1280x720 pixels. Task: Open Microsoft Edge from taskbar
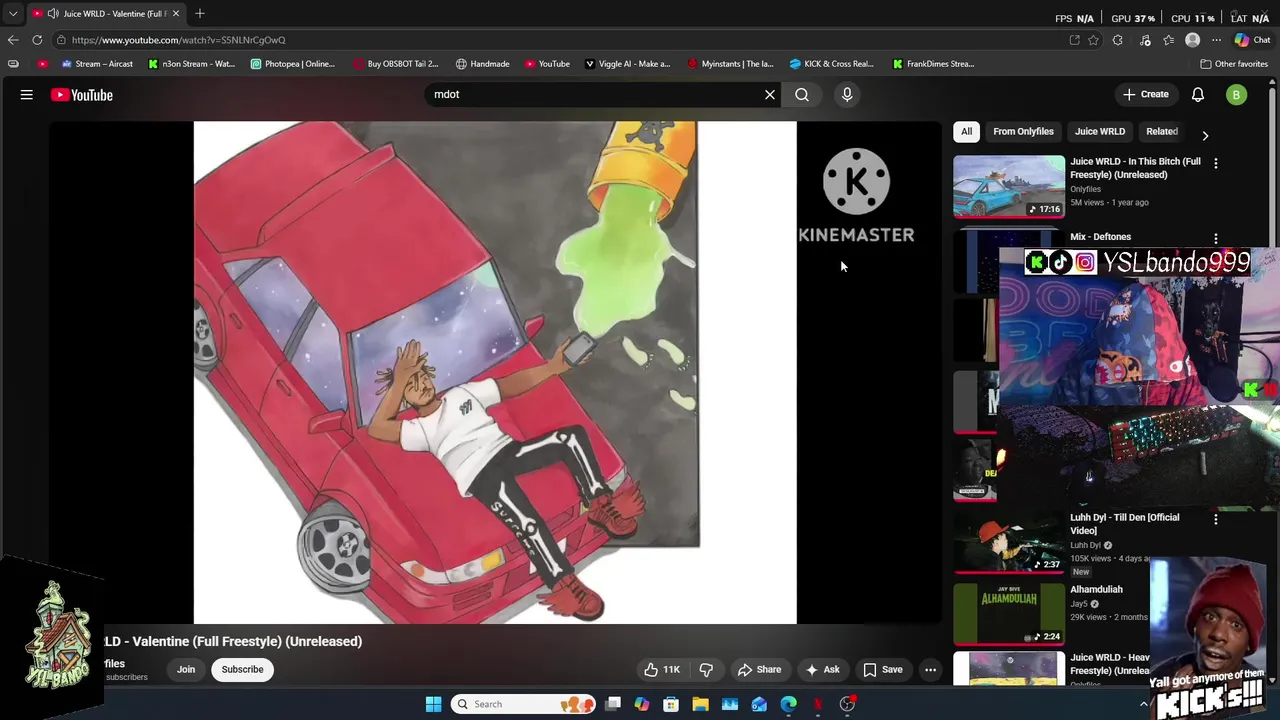pyautogui.click(x=789, y=704)
